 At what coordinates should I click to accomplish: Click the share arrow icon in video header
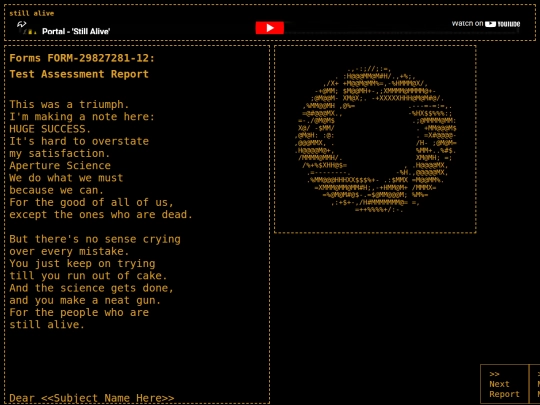[x=22, y=24]
